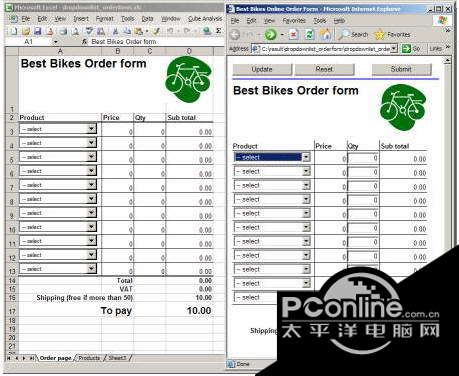Screen dimensions: 459x376
Task: Click the Update button on the web form
Action: pyautogui.click(x=262, y=69)
